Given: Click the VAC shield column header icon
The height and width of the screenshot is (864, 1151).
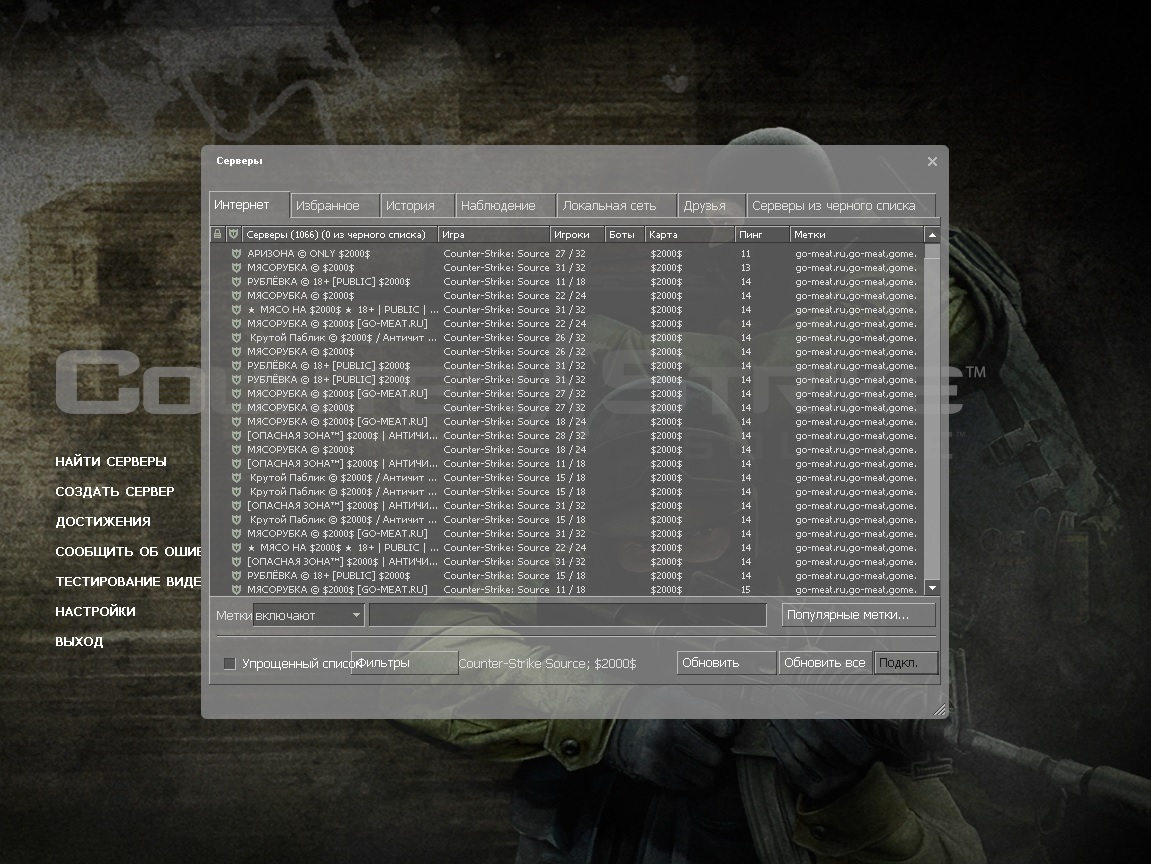Looking at the screenshot, I should point(233,234).
